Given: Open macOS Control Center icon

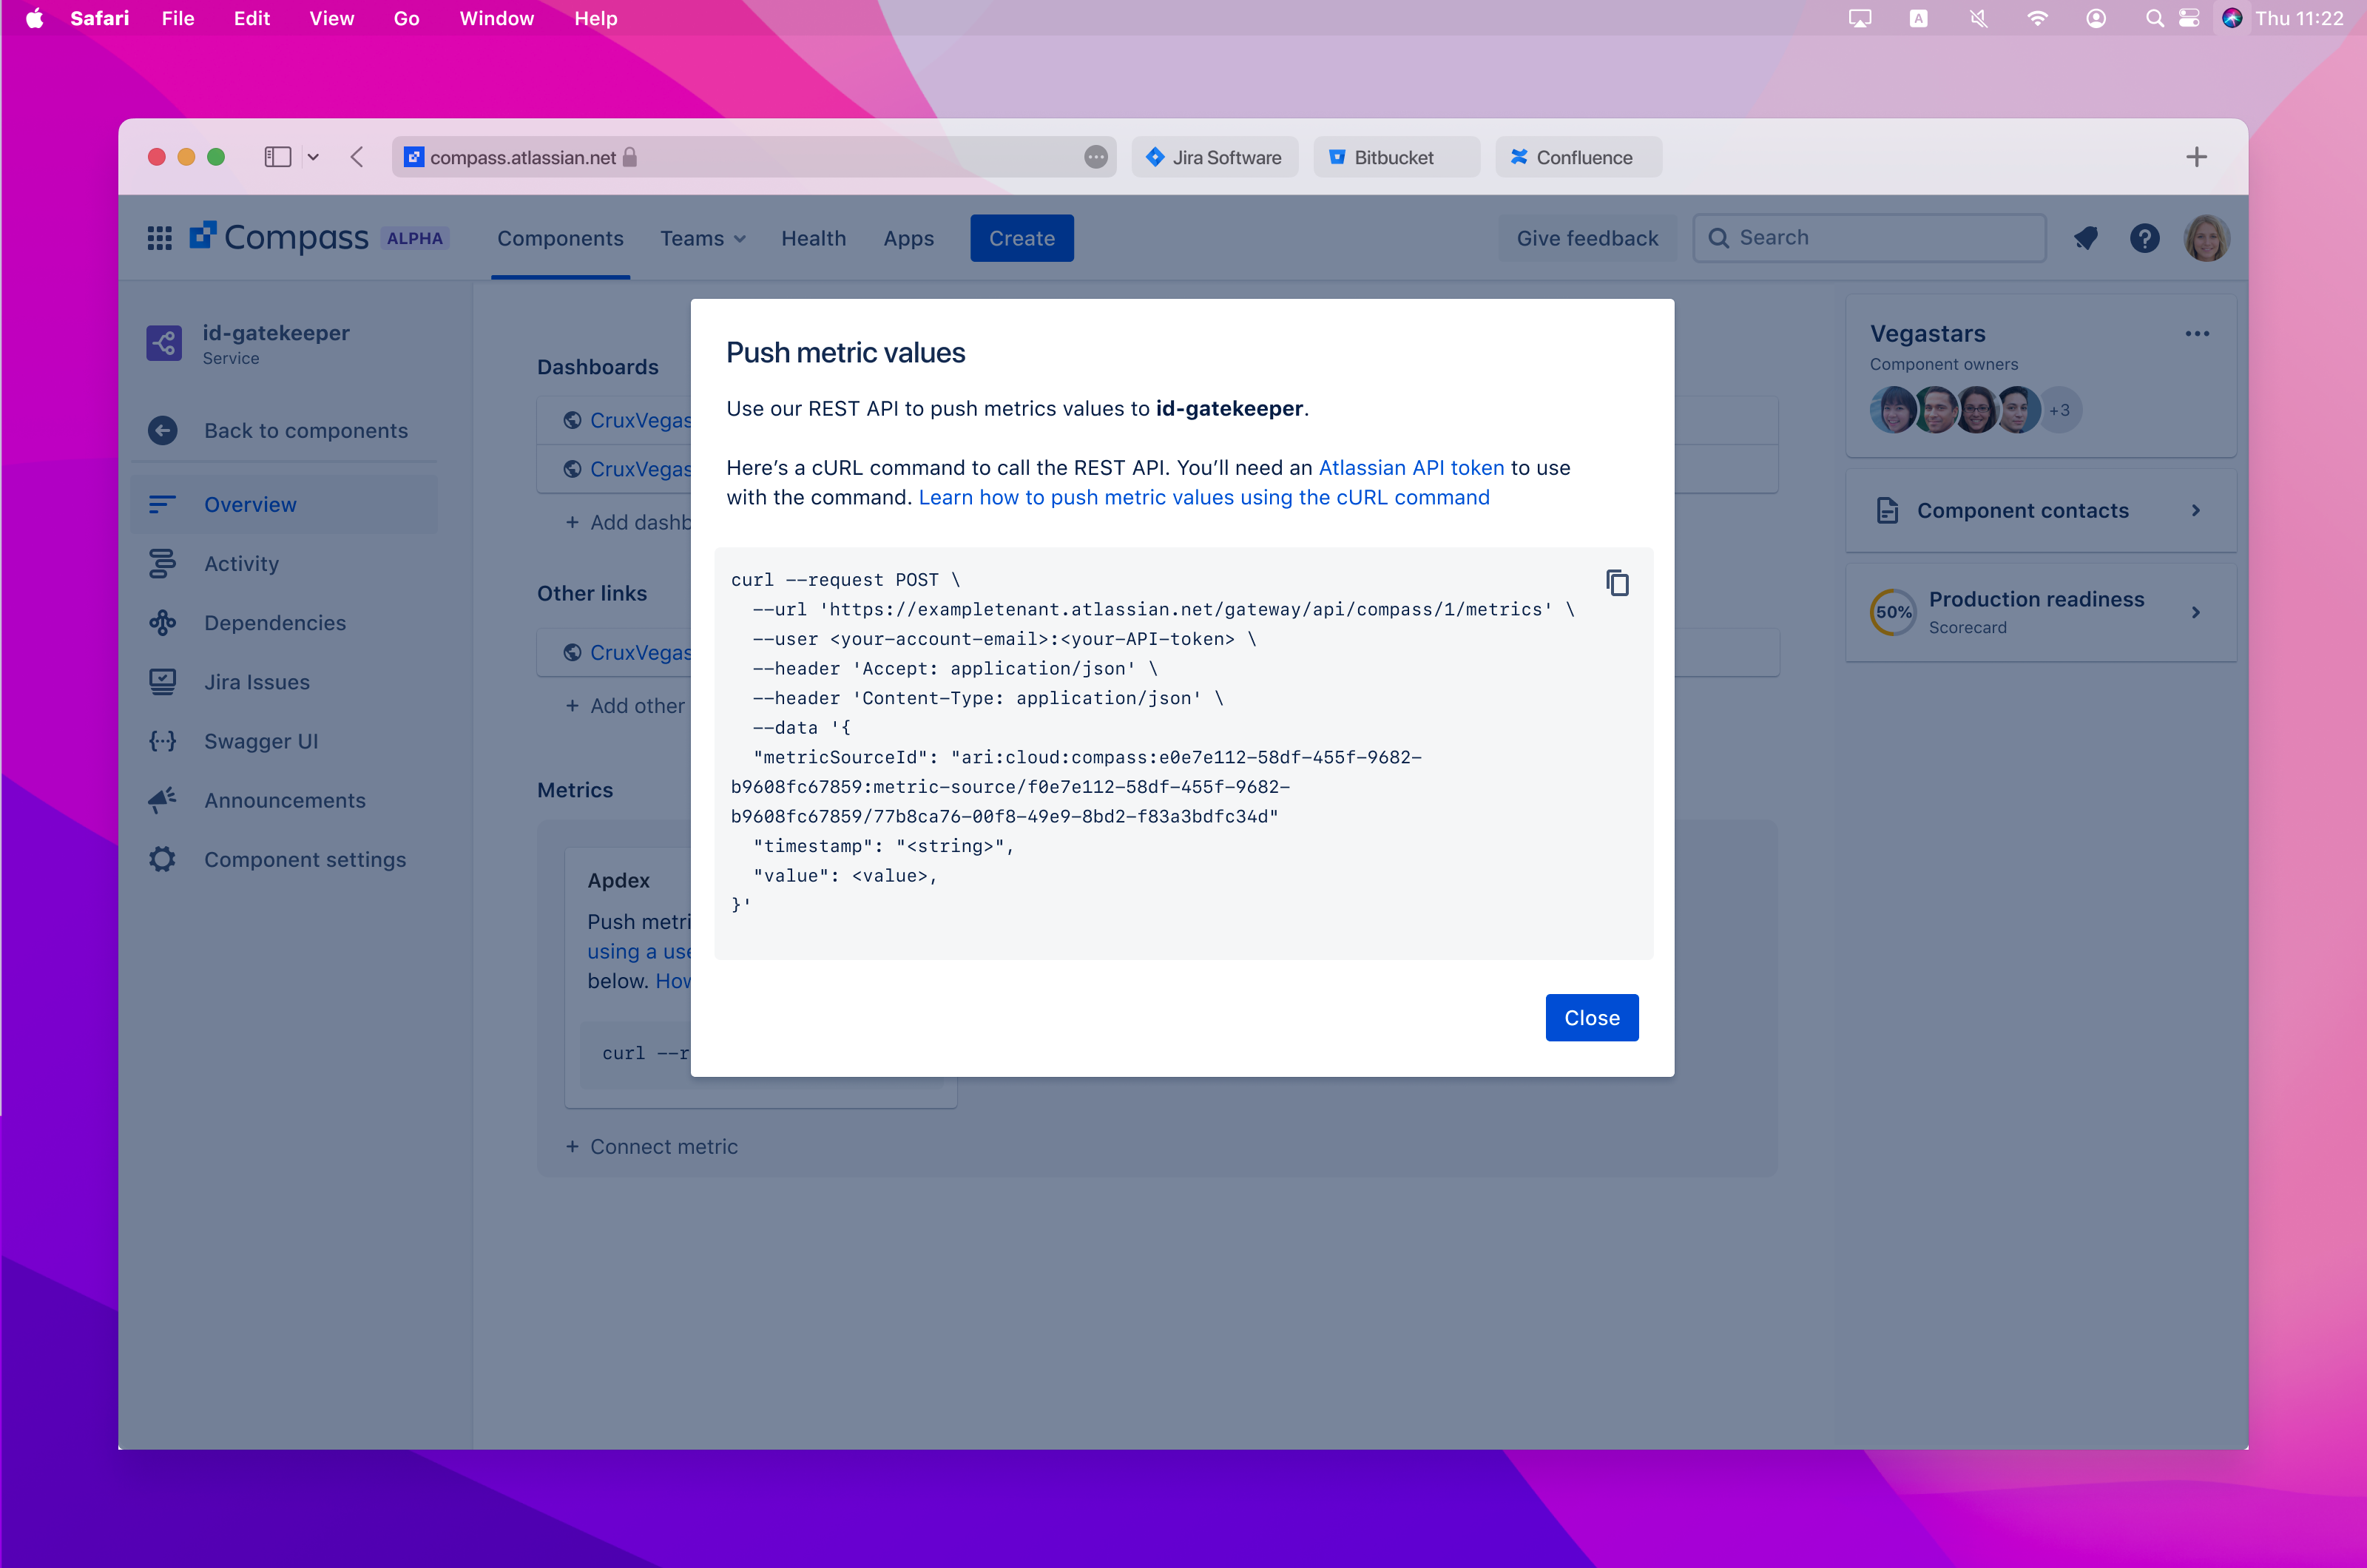Looking at the screenshot, I should coord(2188,18).
